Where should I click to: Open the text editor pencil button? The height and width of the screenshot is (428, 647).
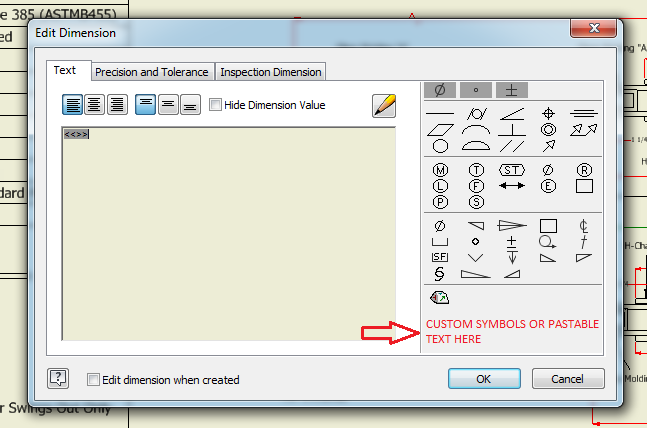pyautogui.click(x=384, y=106)
